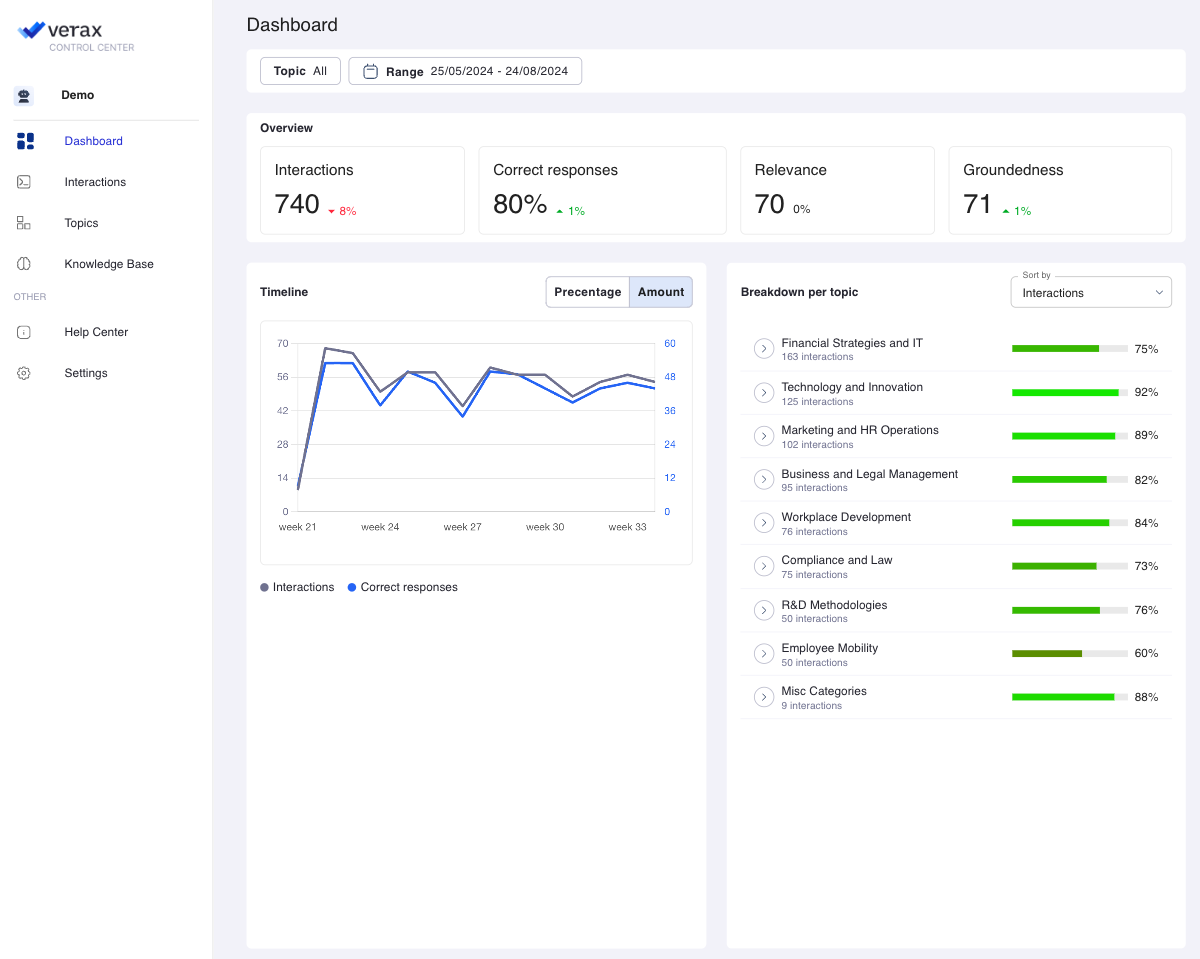1200x959 pixels.
Task: Expand Financial Strategies and IT topic
Action: 764,349
